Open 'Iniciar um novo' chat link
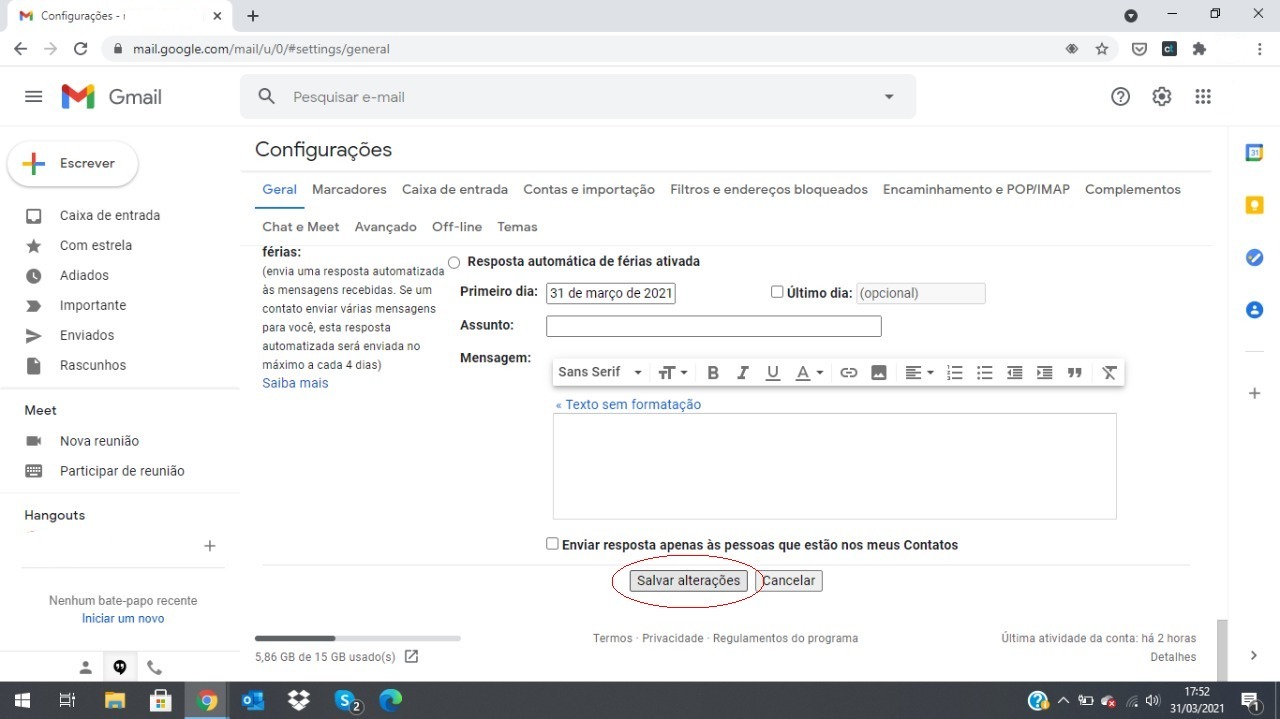Image resolution: width=1280 pixels, height=719 pixels. click(x=123, y=618)
